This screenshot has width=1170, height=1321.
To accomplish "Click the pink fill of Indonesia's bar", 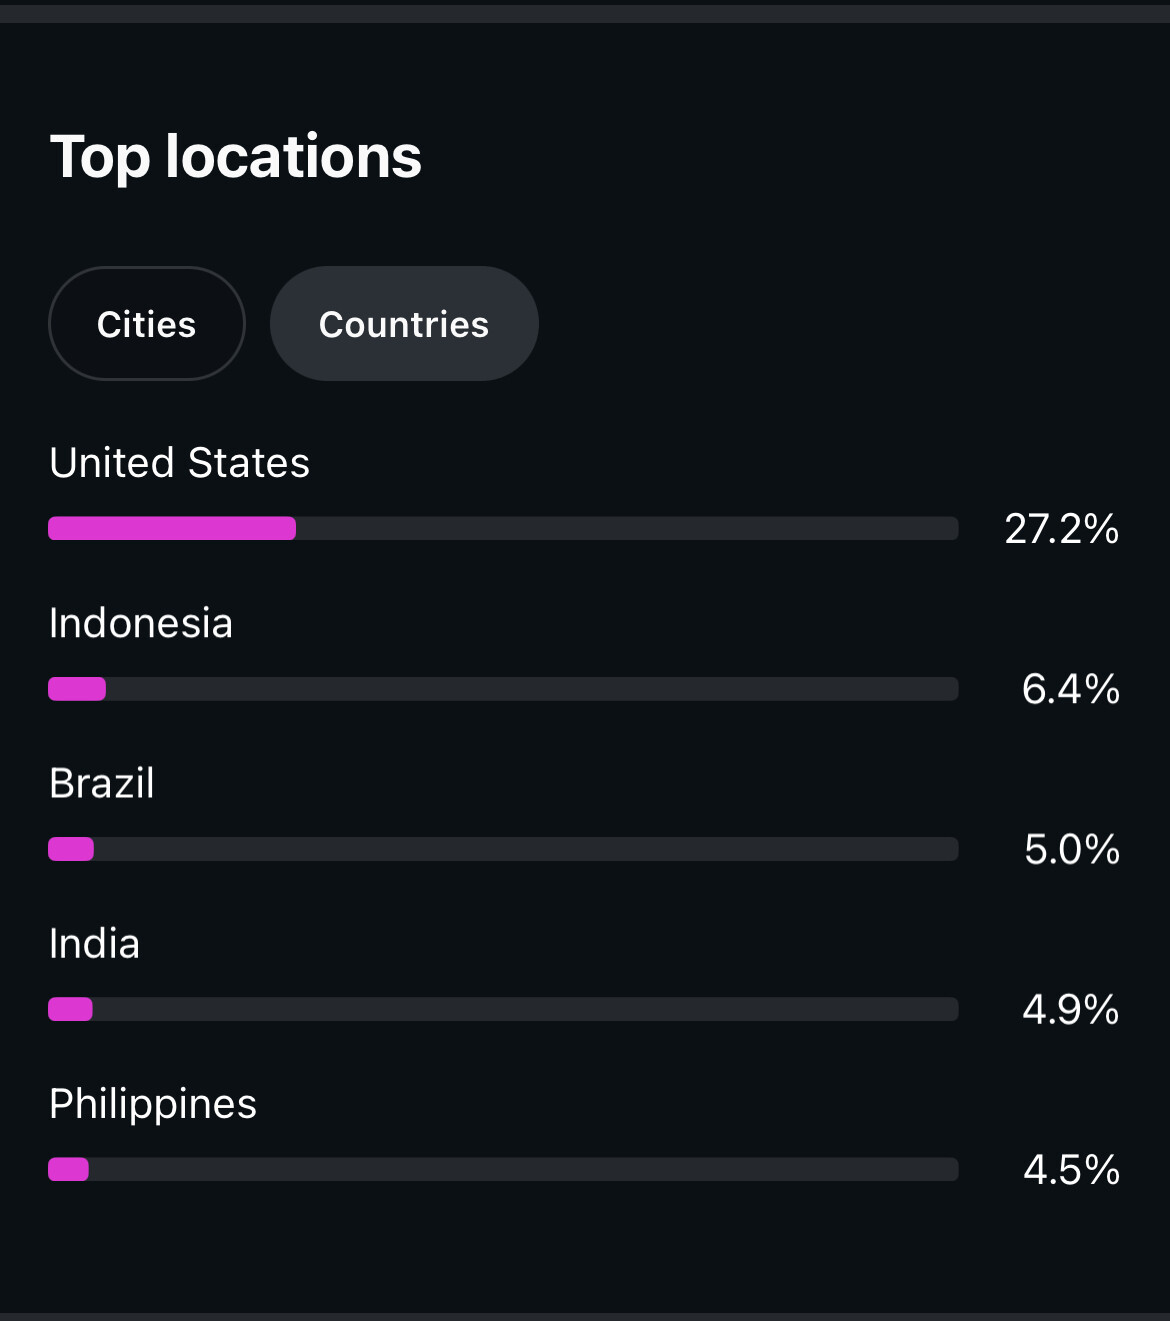I will tap(77, 689).
